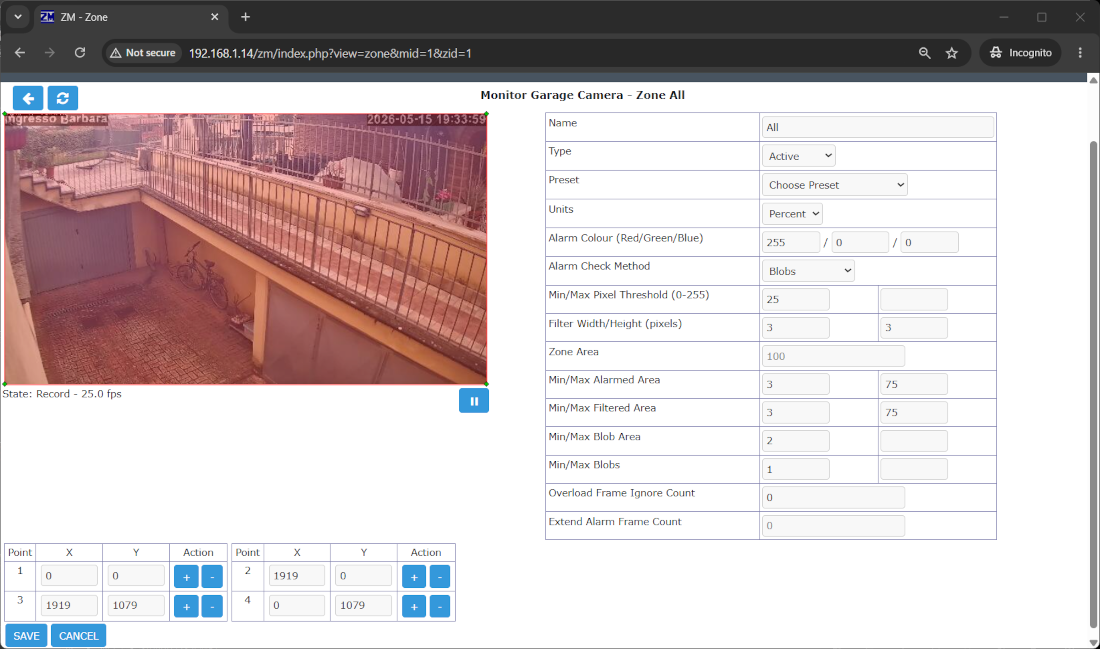
Task: Edit Point 3 Y coordinate 1079
Action: point(136,605)
